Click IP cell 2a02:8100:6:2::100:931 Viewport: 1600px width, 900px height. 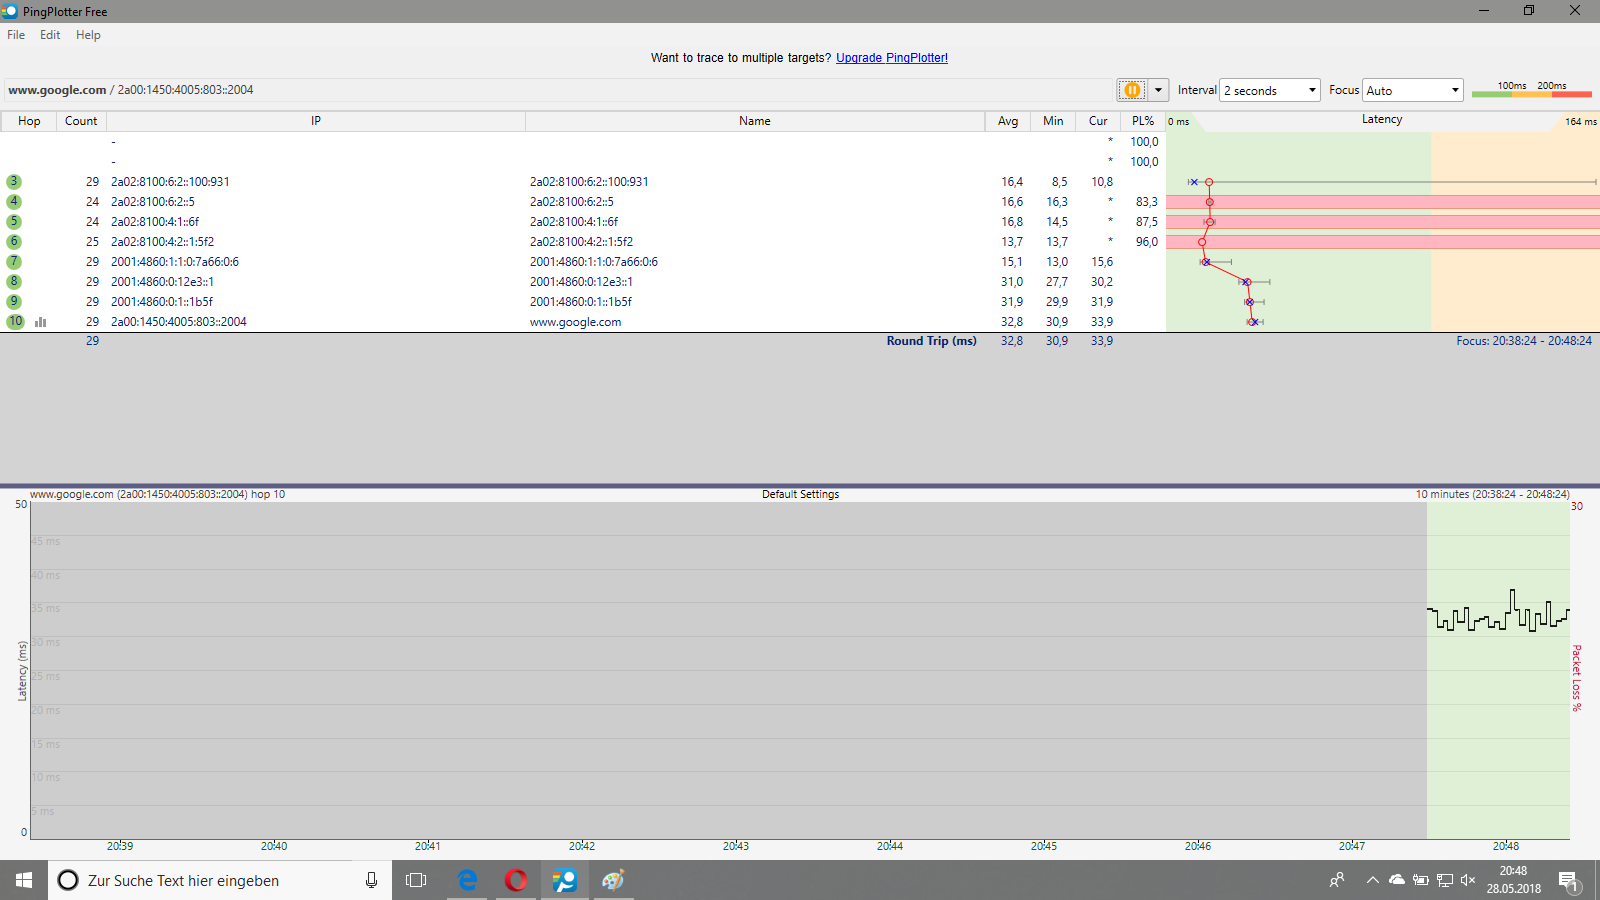click(170, 182)
